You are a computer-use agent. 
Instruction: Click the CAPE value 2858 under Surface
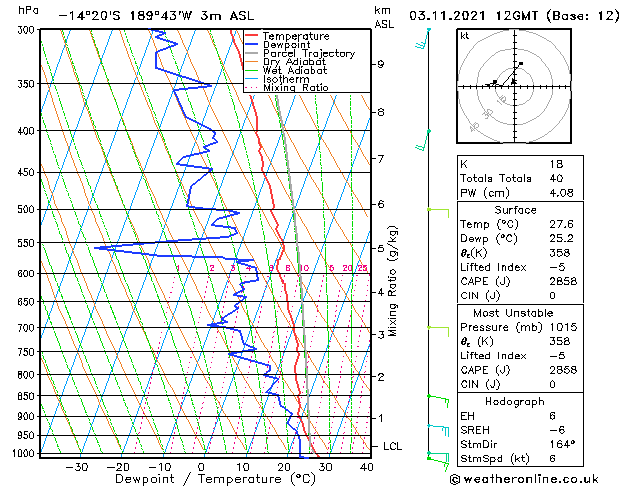click(563, 281)
